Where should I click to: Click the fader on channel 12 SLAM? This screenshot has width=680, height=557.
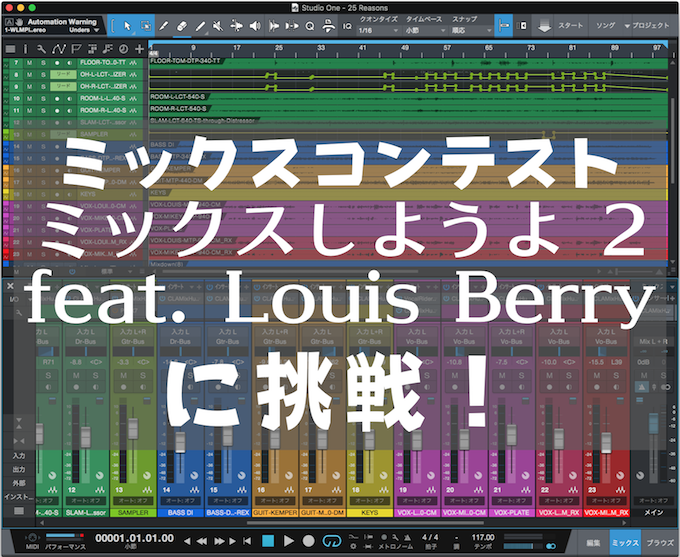[86, 437]
